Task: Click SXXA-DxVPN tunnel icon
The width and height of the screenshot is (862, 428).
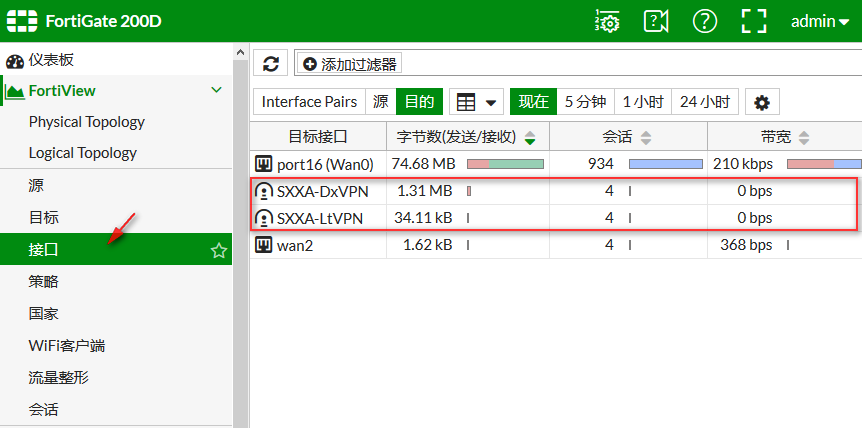Action: point(264,191)
